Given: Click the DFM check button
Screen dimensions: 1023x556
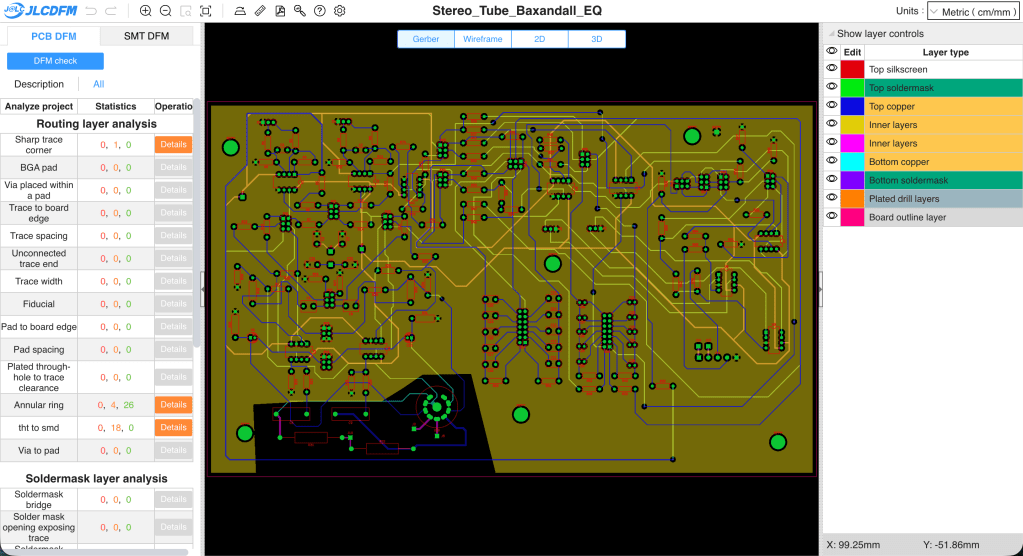Looking at the screenshot, I should pos(55,61).
